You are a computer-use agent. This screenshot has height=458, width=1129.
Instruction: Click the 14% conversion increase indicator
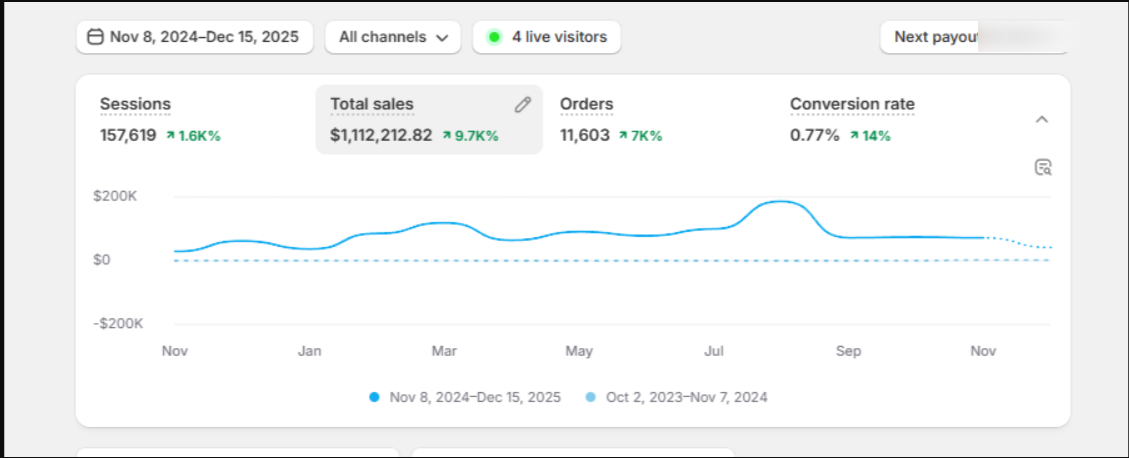870,135
